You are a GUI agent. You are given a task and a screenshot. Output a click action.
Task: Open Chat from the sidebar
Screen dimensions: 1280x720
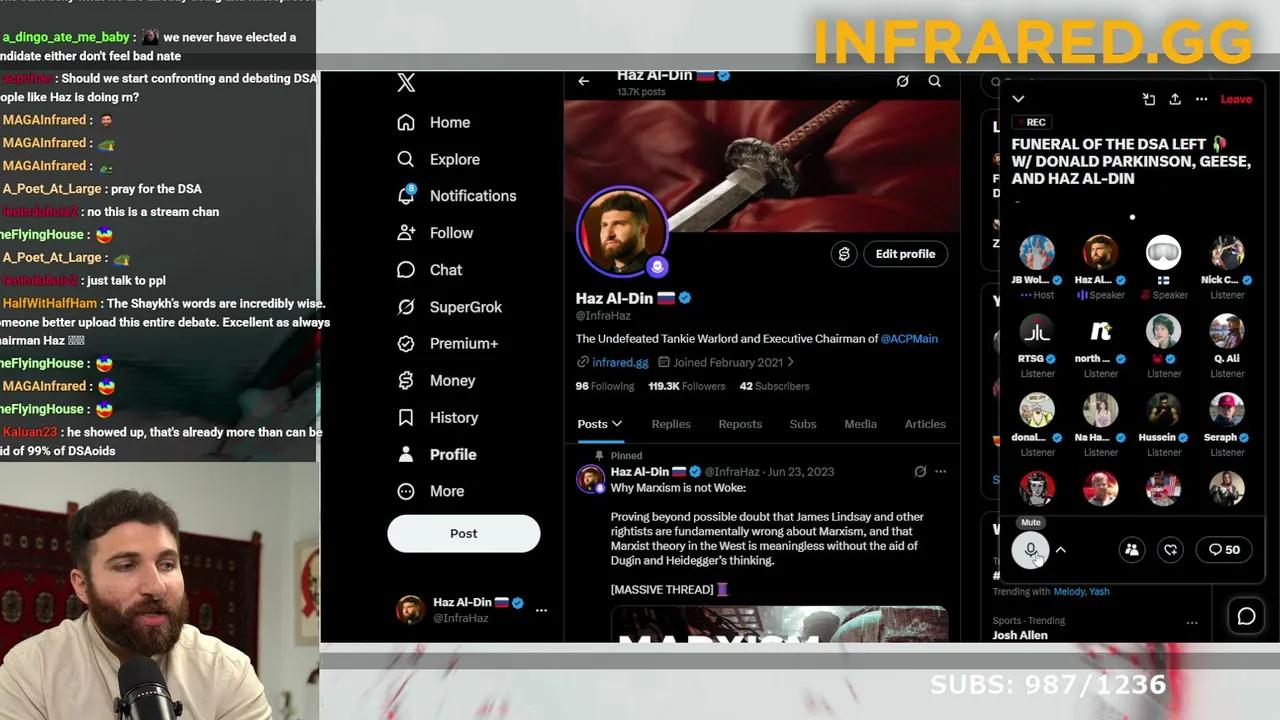click(429, 270)
